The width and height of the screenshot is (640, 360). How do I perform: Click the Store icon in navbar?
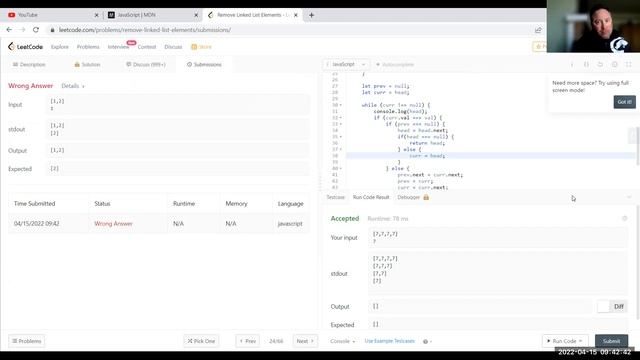click(x=194, y=47)
